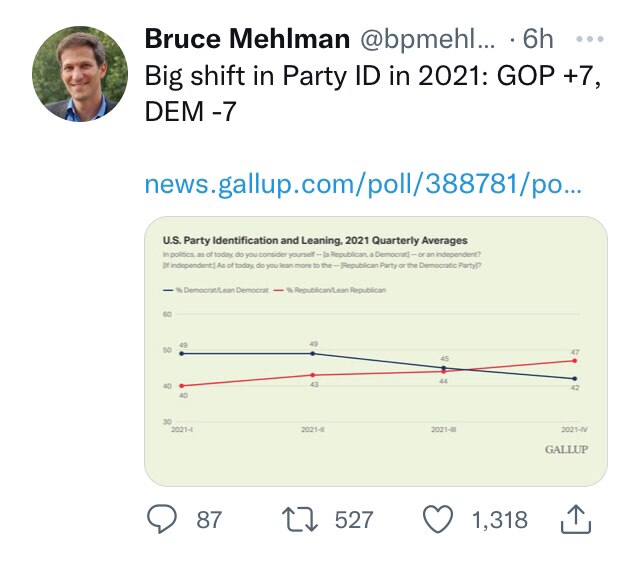Like the tweet with heart icon

(x=439, y=519)
